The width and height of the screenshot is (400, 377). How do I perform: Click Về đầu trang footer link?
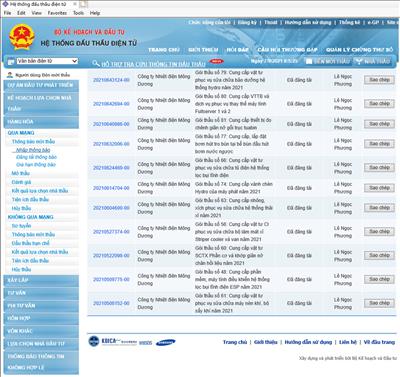pyautogui.click(x=379, y=342)
